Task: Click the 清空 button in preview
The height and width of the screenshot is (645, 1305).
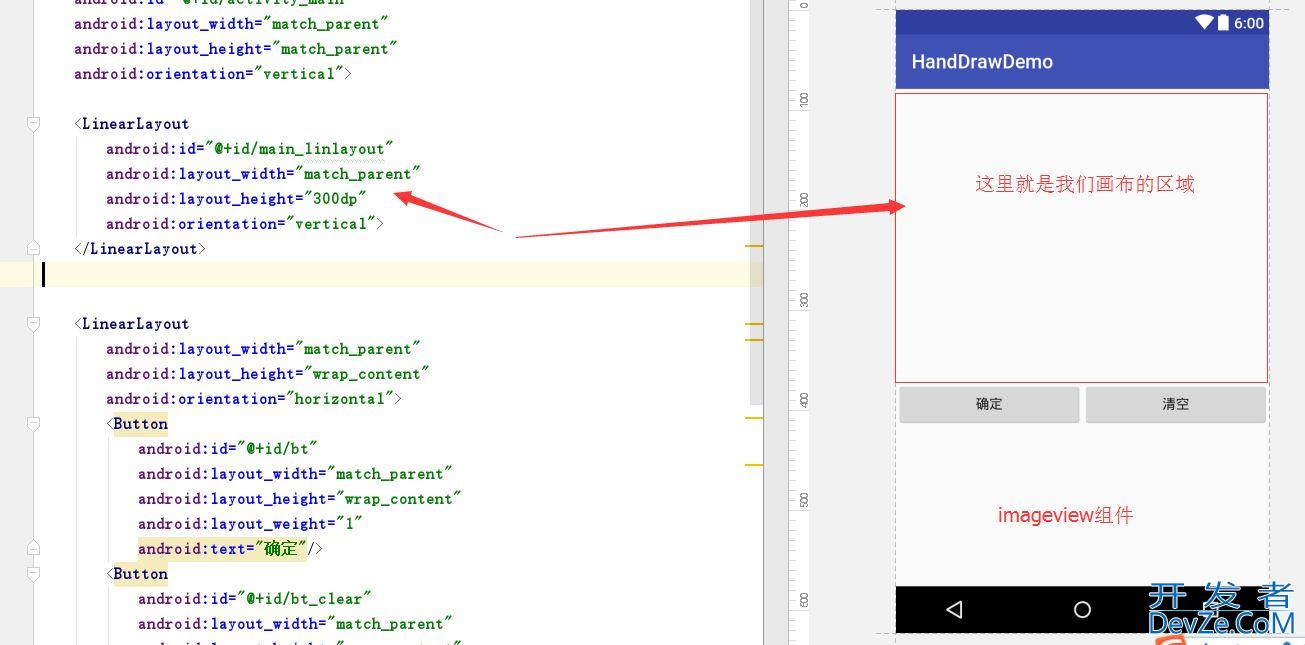Action: pos(1176,404)
